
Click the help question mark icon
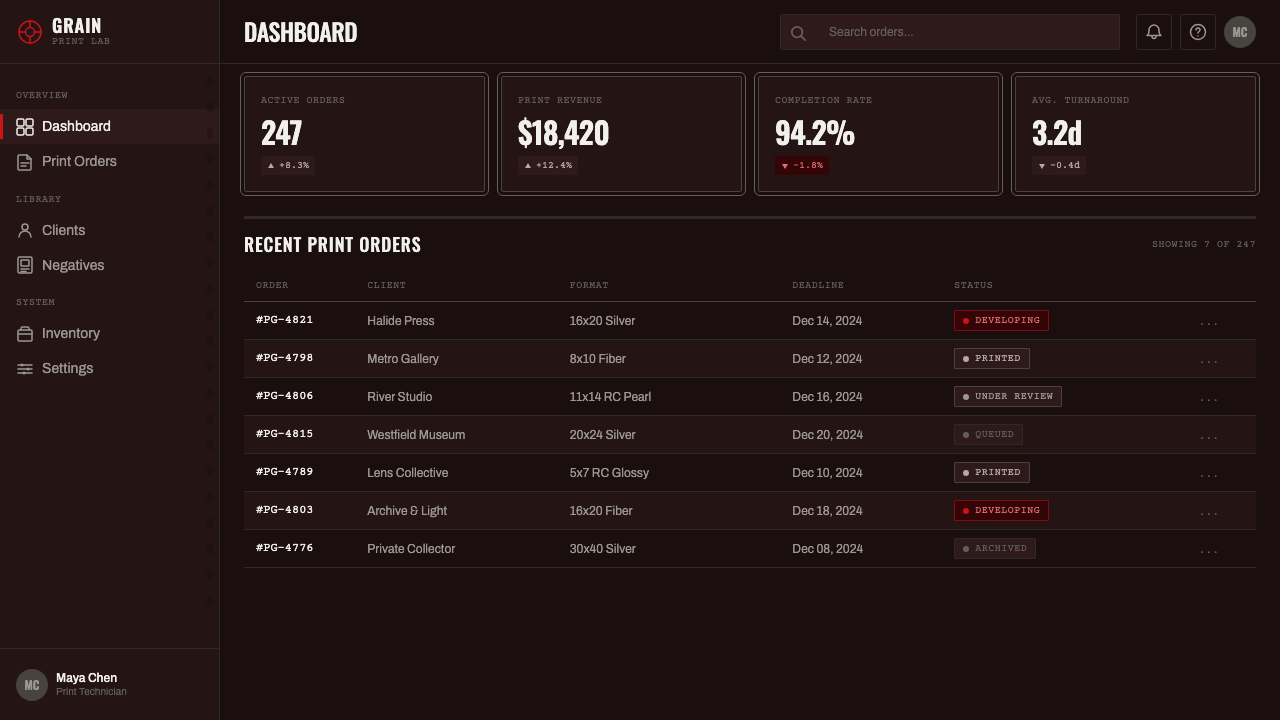coord(1198,32)
